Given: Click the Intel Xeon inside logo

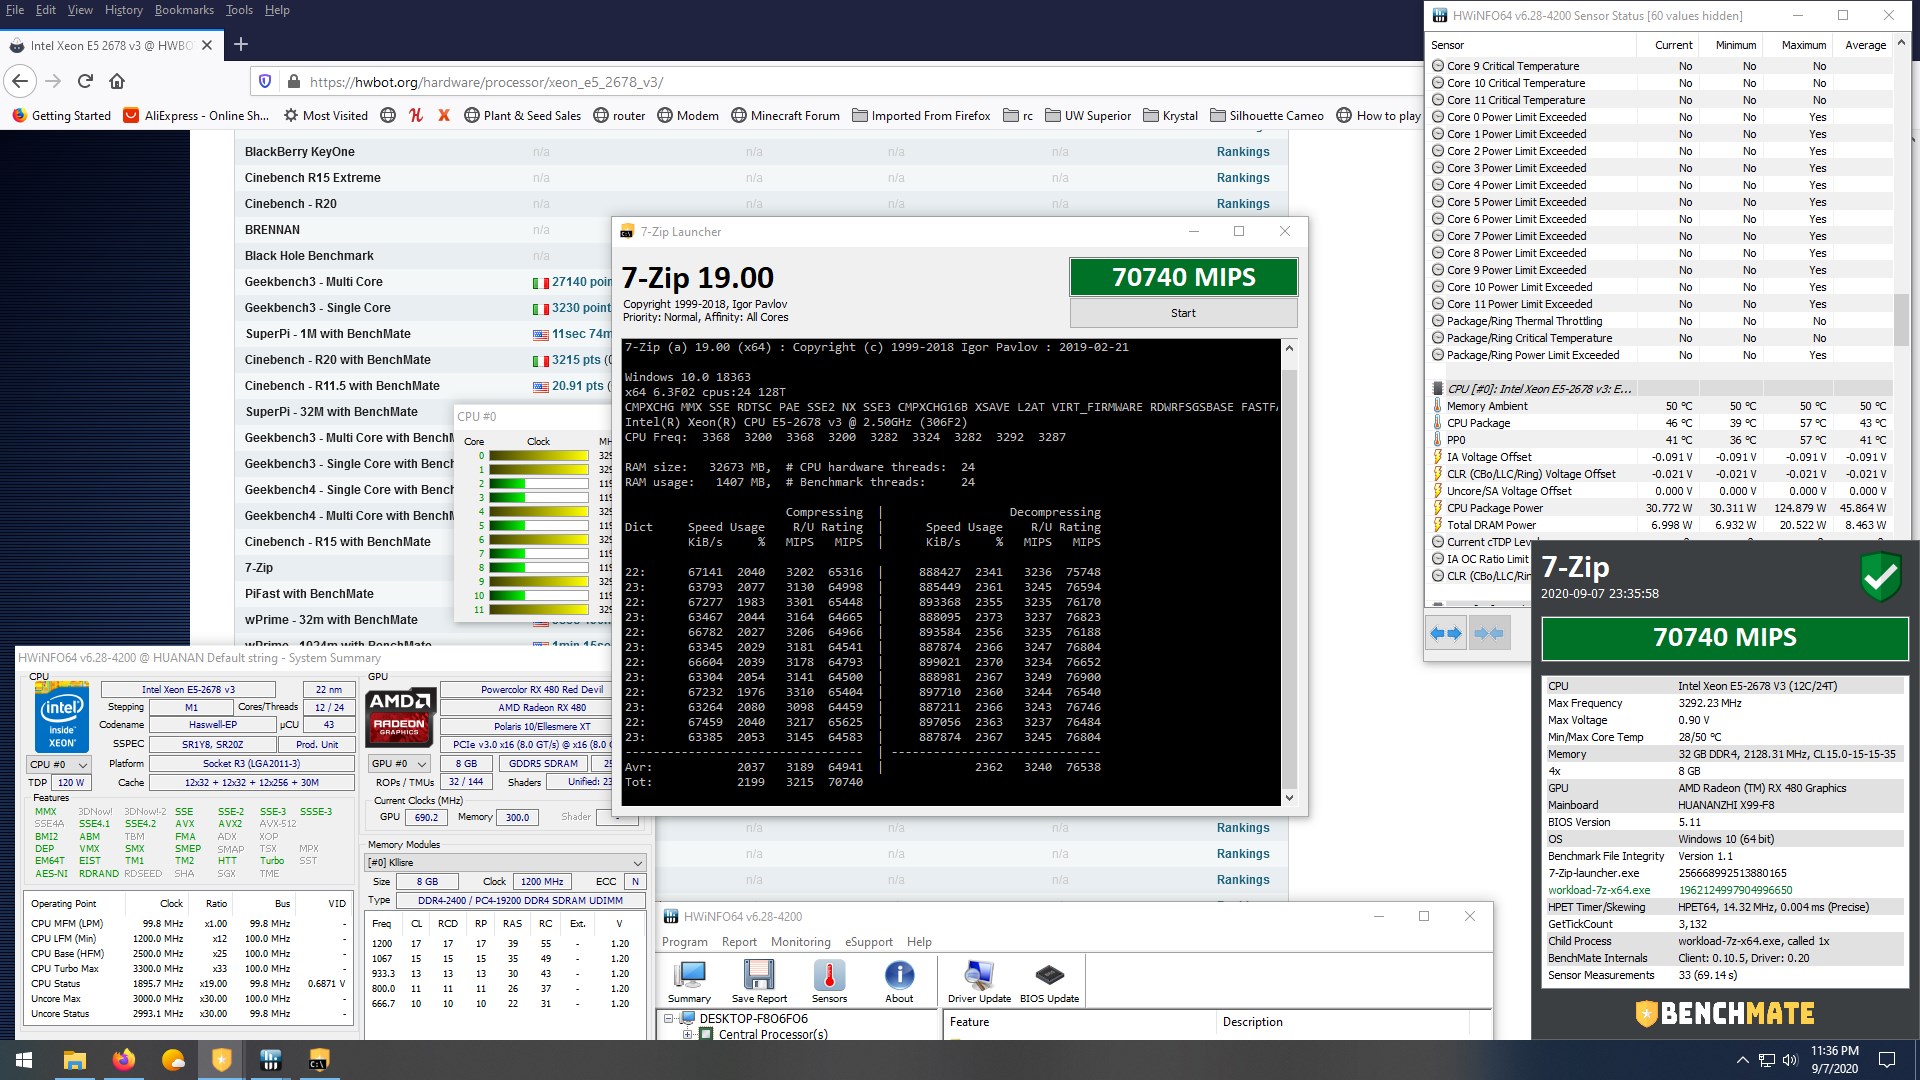Looking at the screenshot, I should pos(62,717).
